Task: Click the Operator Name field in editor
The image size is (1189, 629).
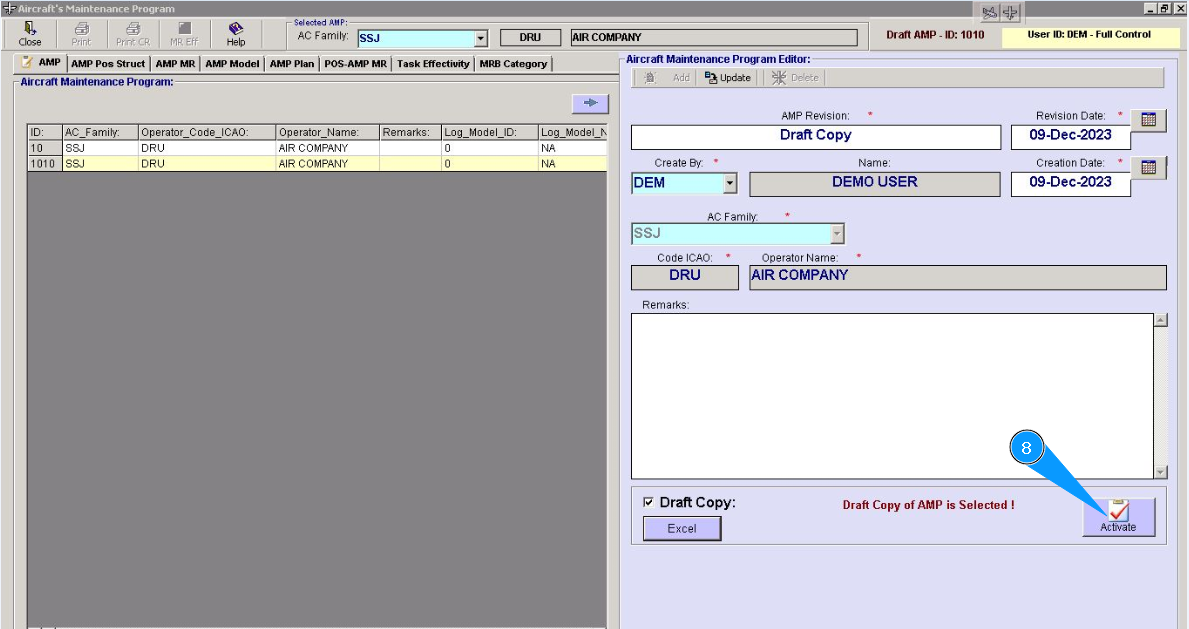Action: [x=958, y=277]
